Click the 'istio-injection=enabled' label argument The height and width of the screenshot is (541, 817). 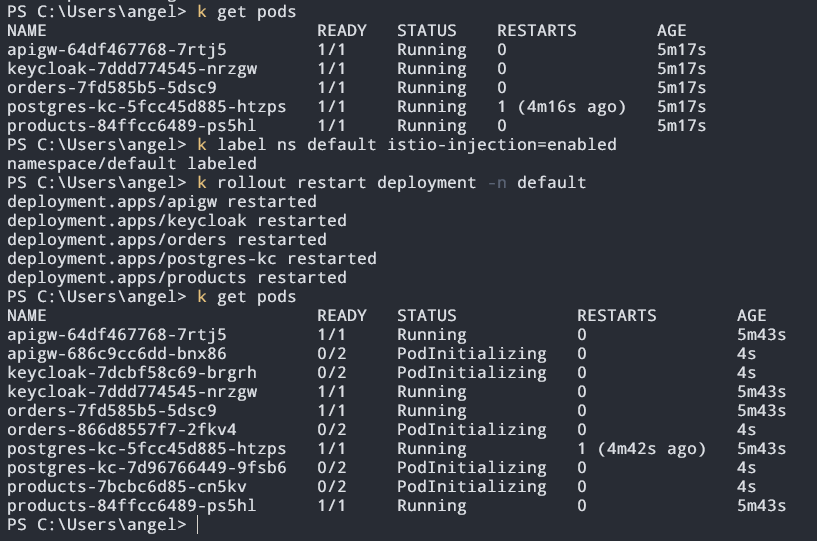coord(502,144)
